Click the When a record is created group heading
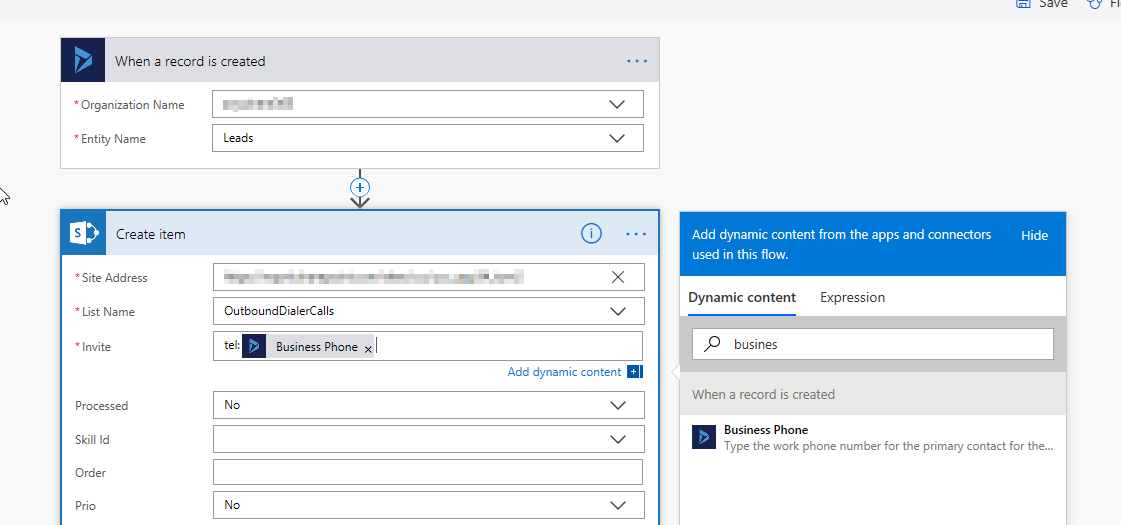This screenshot has height=525, width=1121. [x=764, y=394]
